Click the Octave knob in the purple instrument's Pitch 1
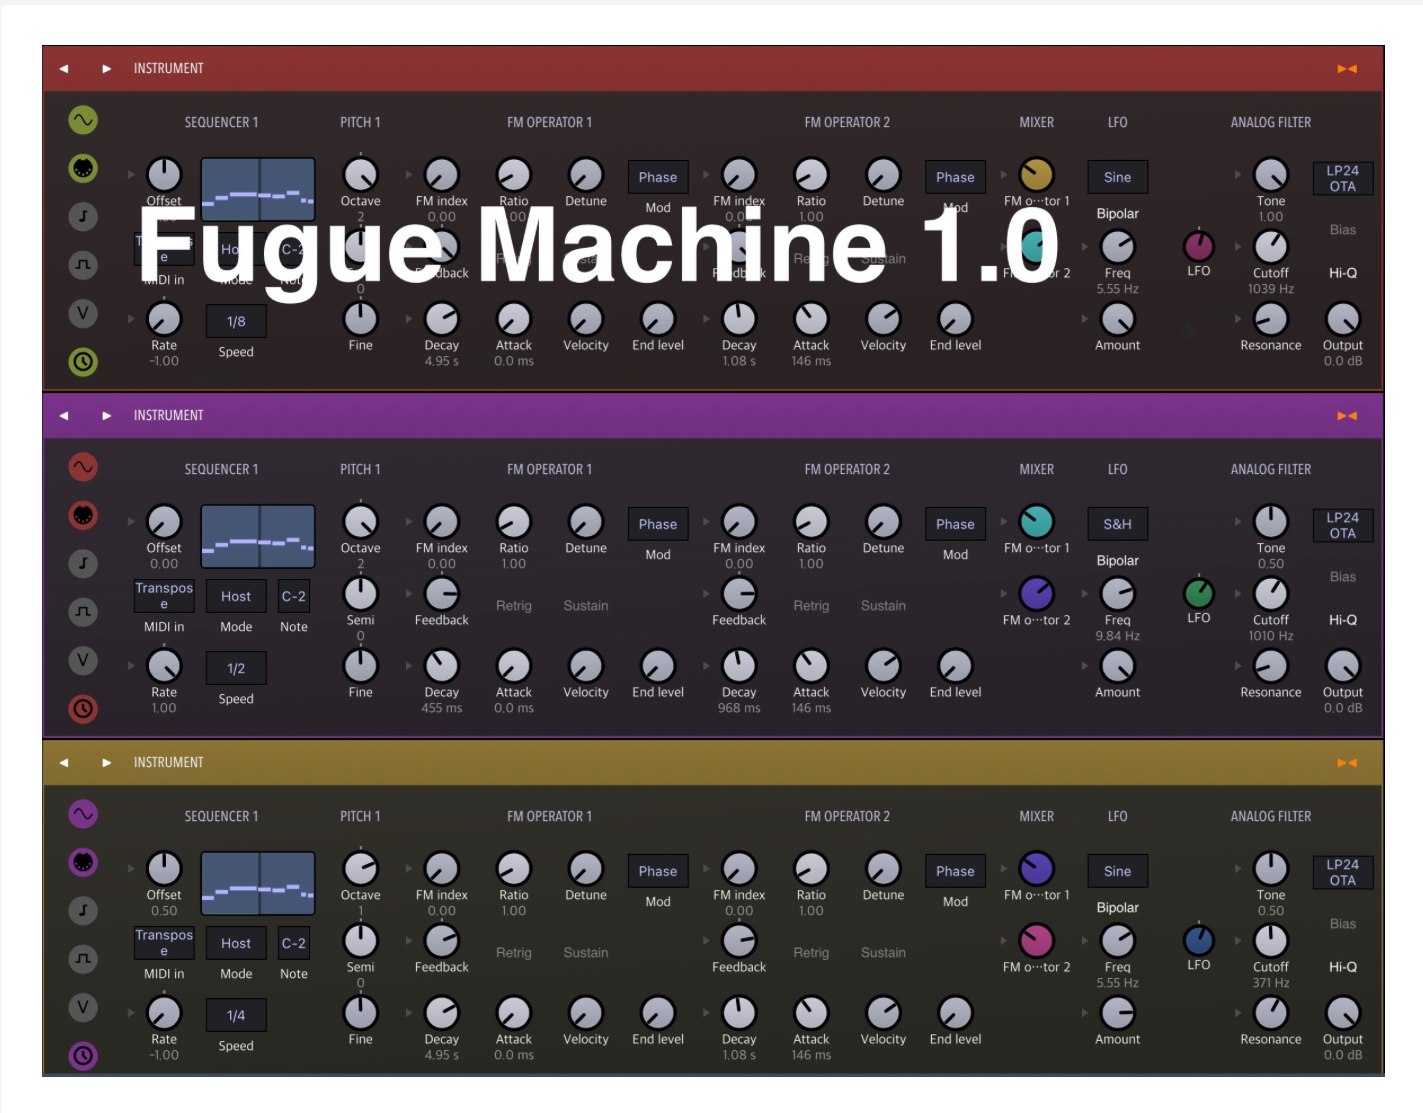This screenshot has height=1113, width=1423. pyautogui.click(x=360, y=521)
